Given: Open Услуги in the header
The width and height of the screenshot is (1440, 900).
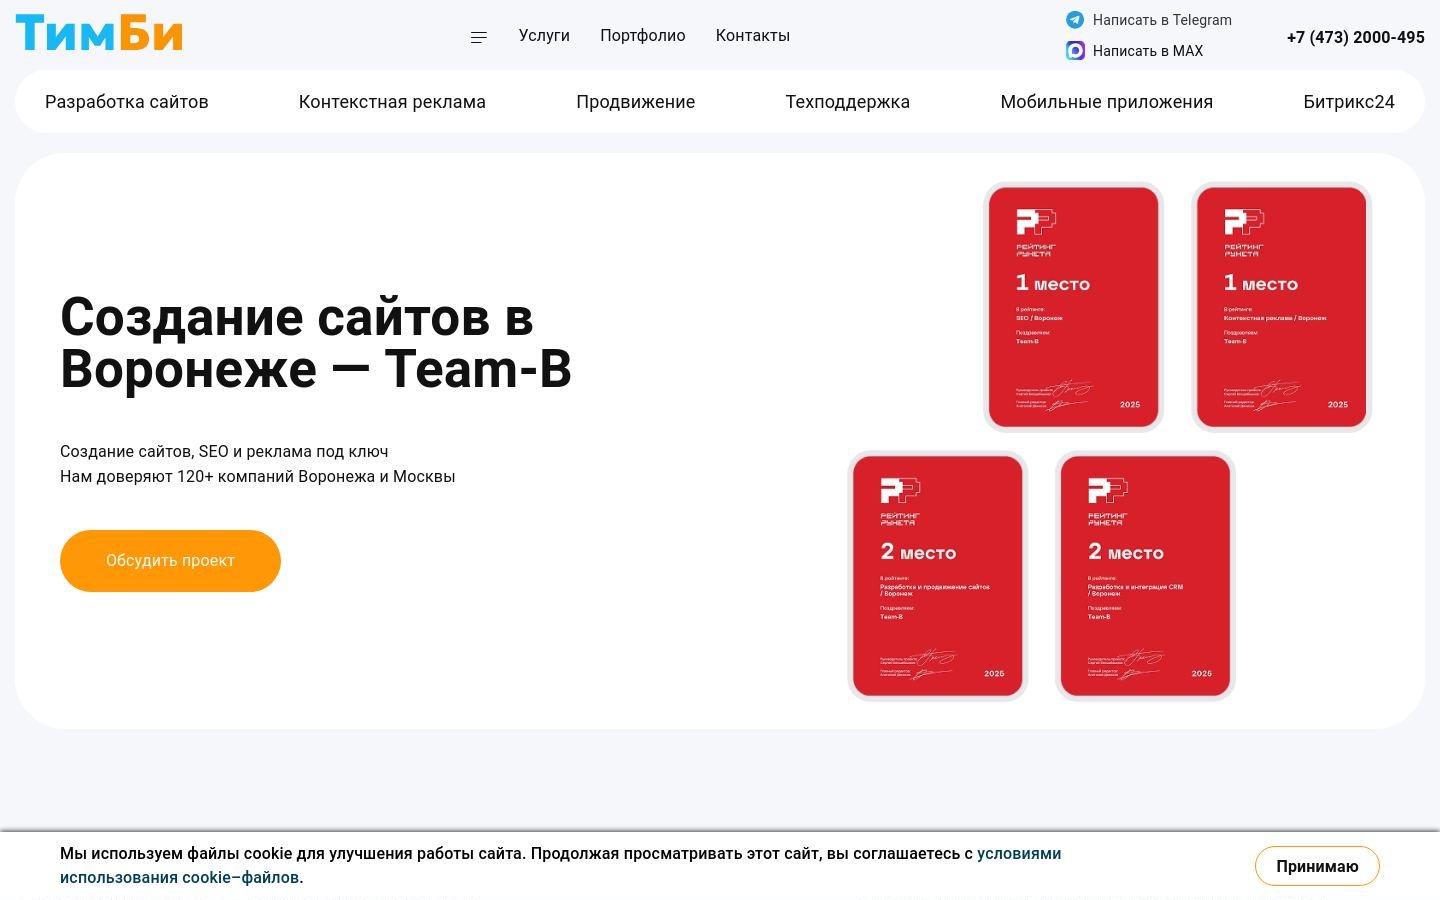Looking at the screenshot, I should pos(544,35).
